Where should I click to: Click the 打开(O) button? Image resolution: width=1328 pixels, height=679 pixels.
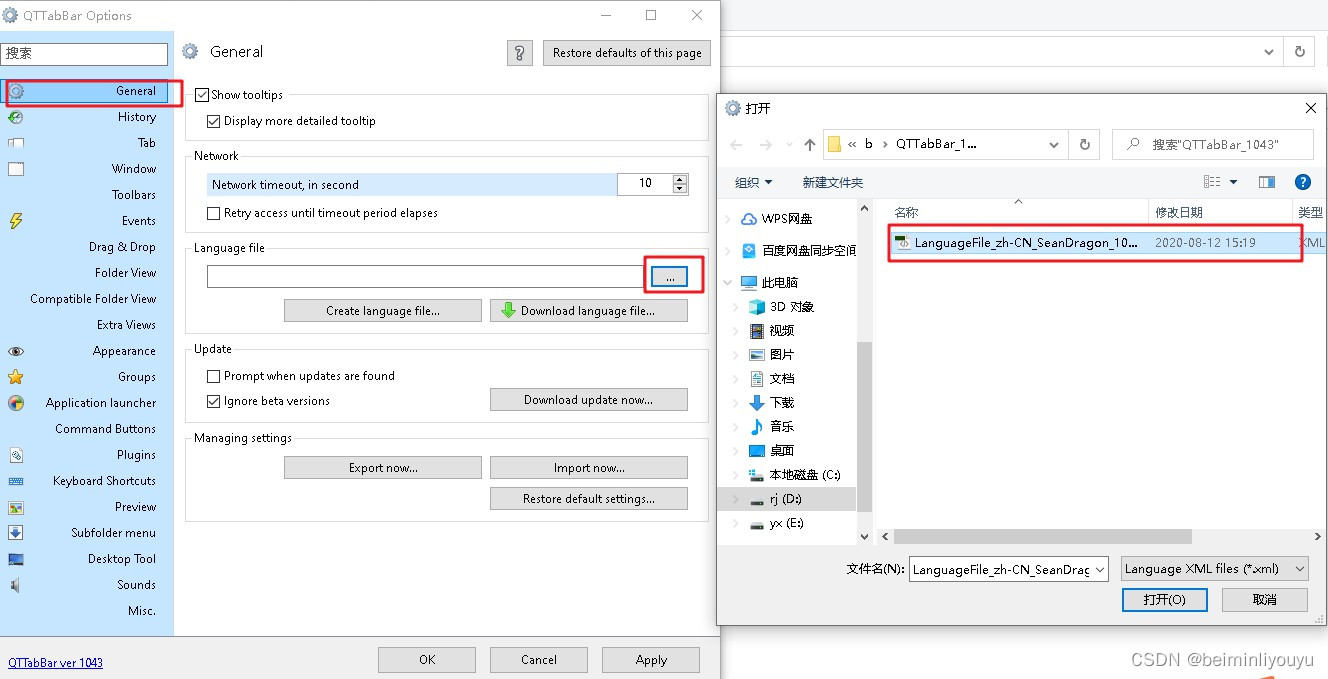[1165, 599]
